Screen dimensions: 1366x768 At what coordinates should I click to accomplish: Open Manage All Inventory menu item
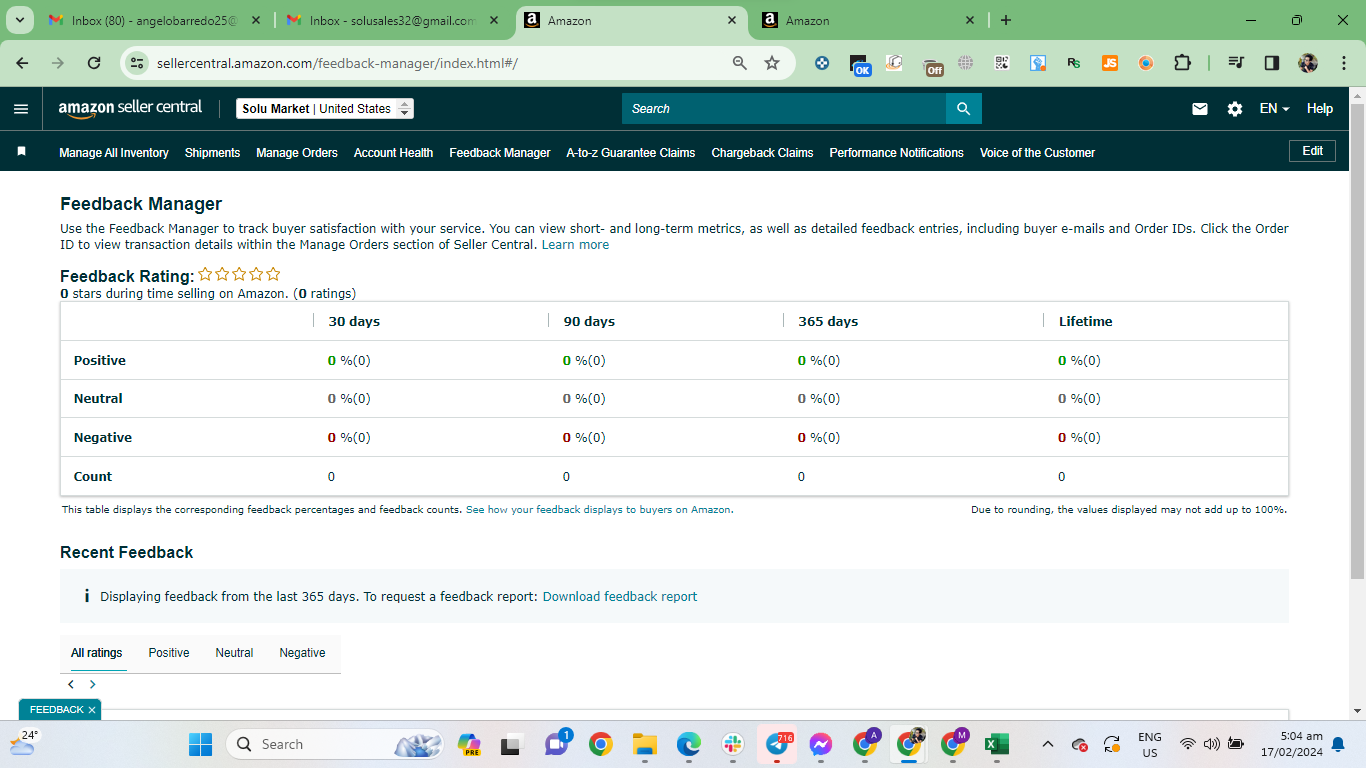pyautogui.click(x=114, y=153)
